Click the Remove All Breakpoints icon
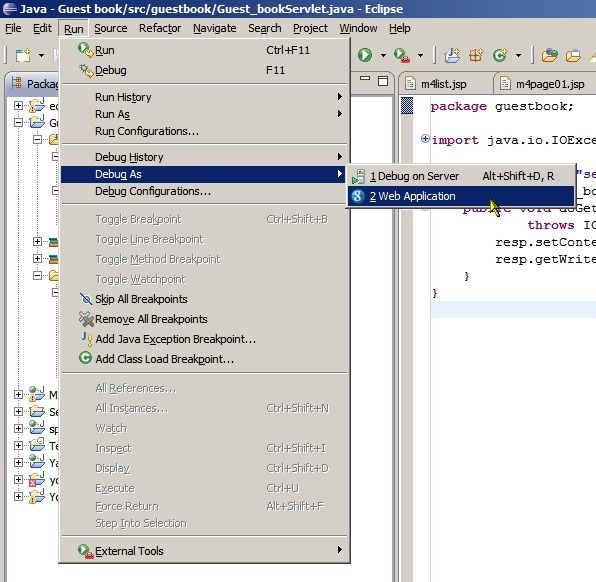The width and height of the screenshot is (596, 582). 86,319
